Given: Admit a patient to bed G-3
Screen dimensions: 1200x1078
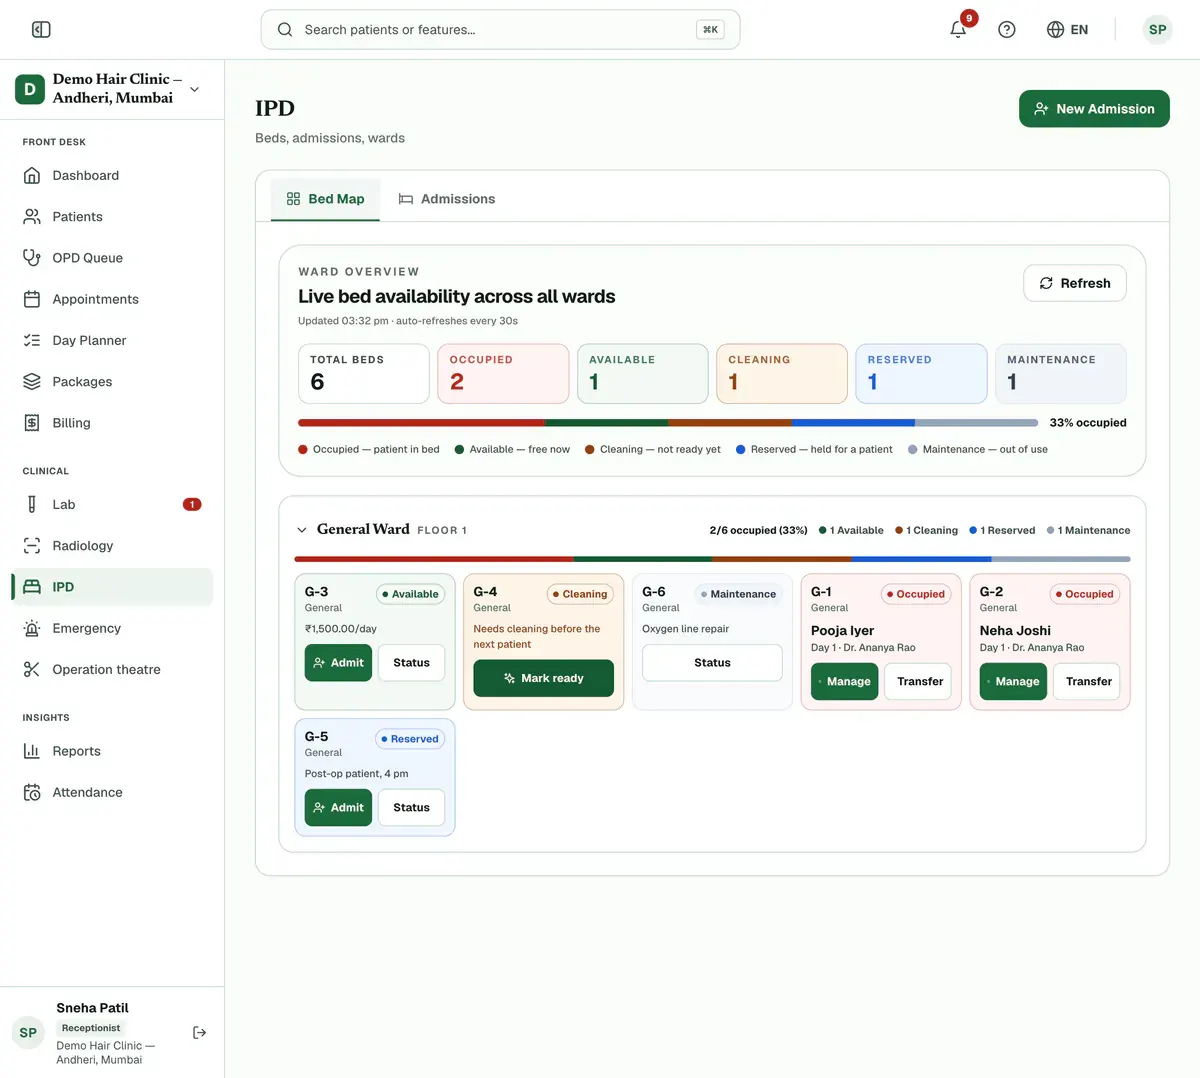Looking at the screenshot, I should coord(338,663).
